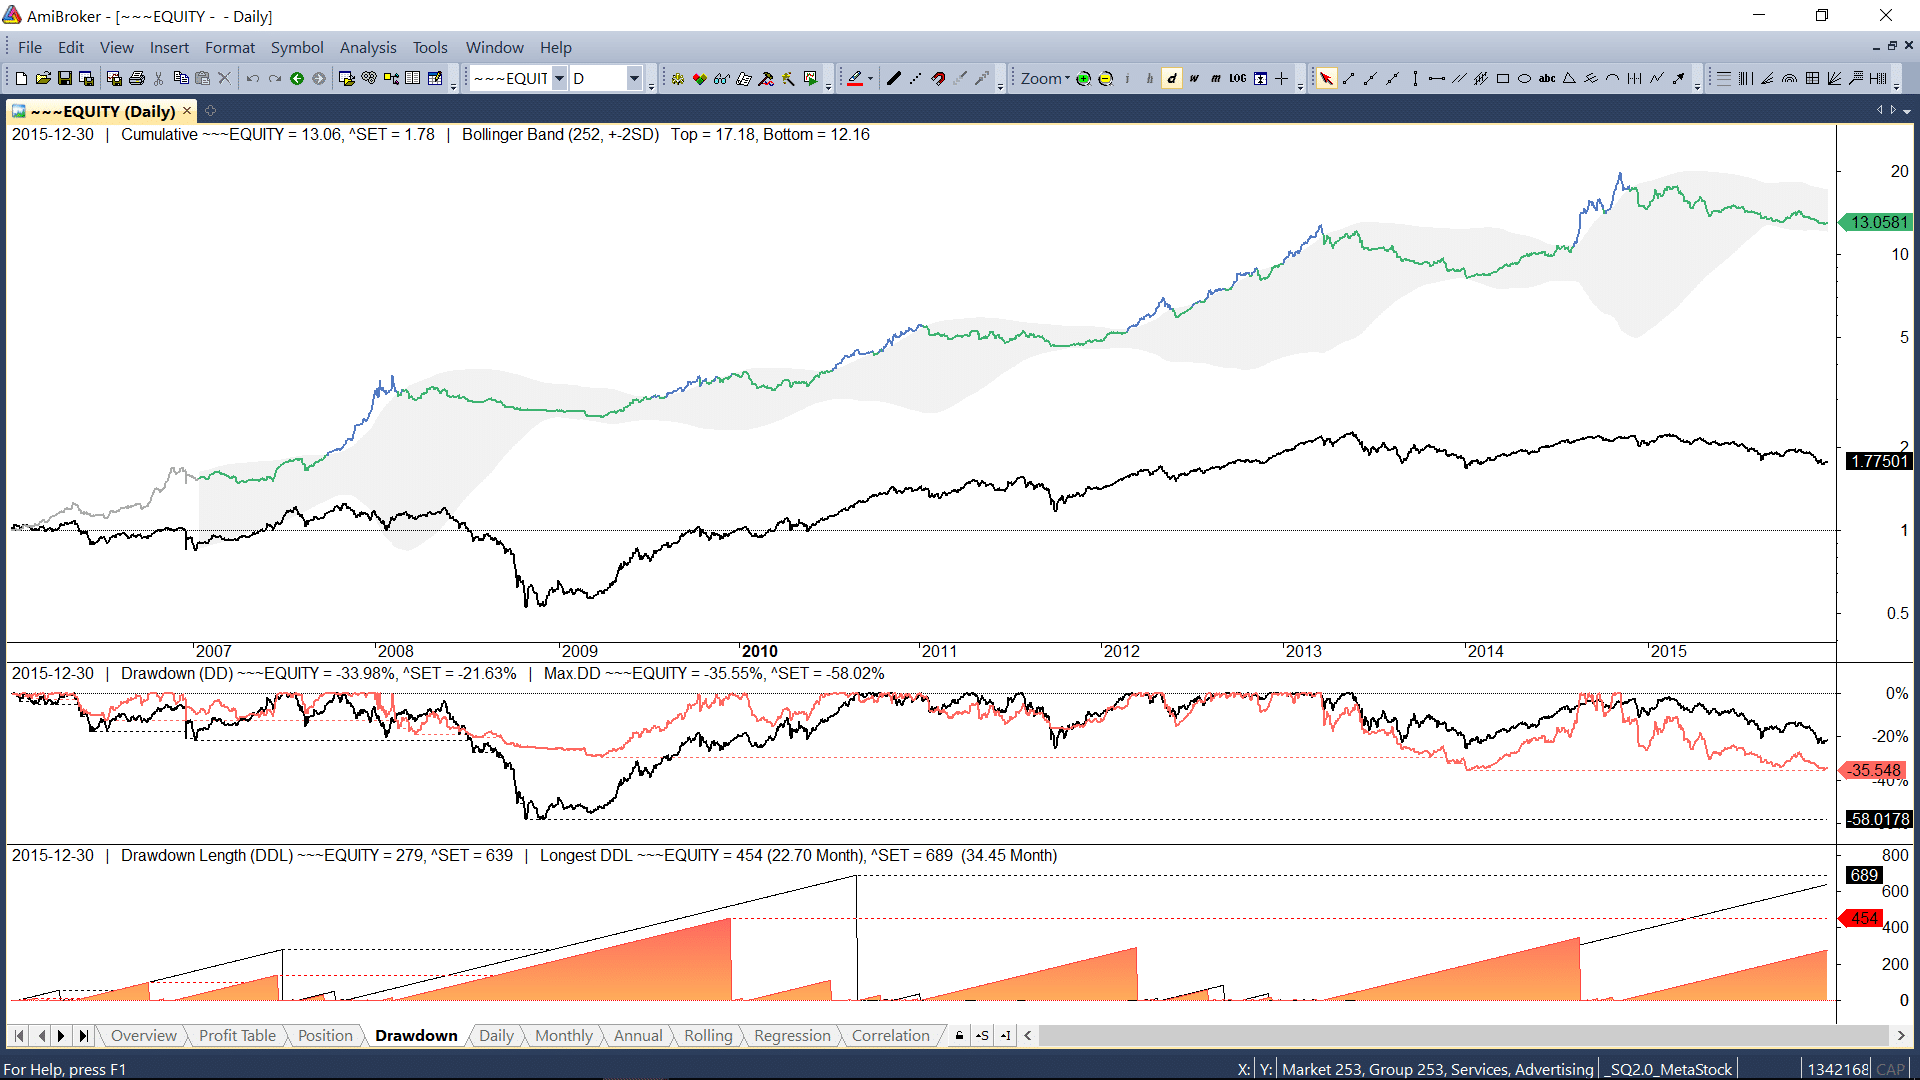Select the Rectangle drawing tool

[x=1502, y=78]
